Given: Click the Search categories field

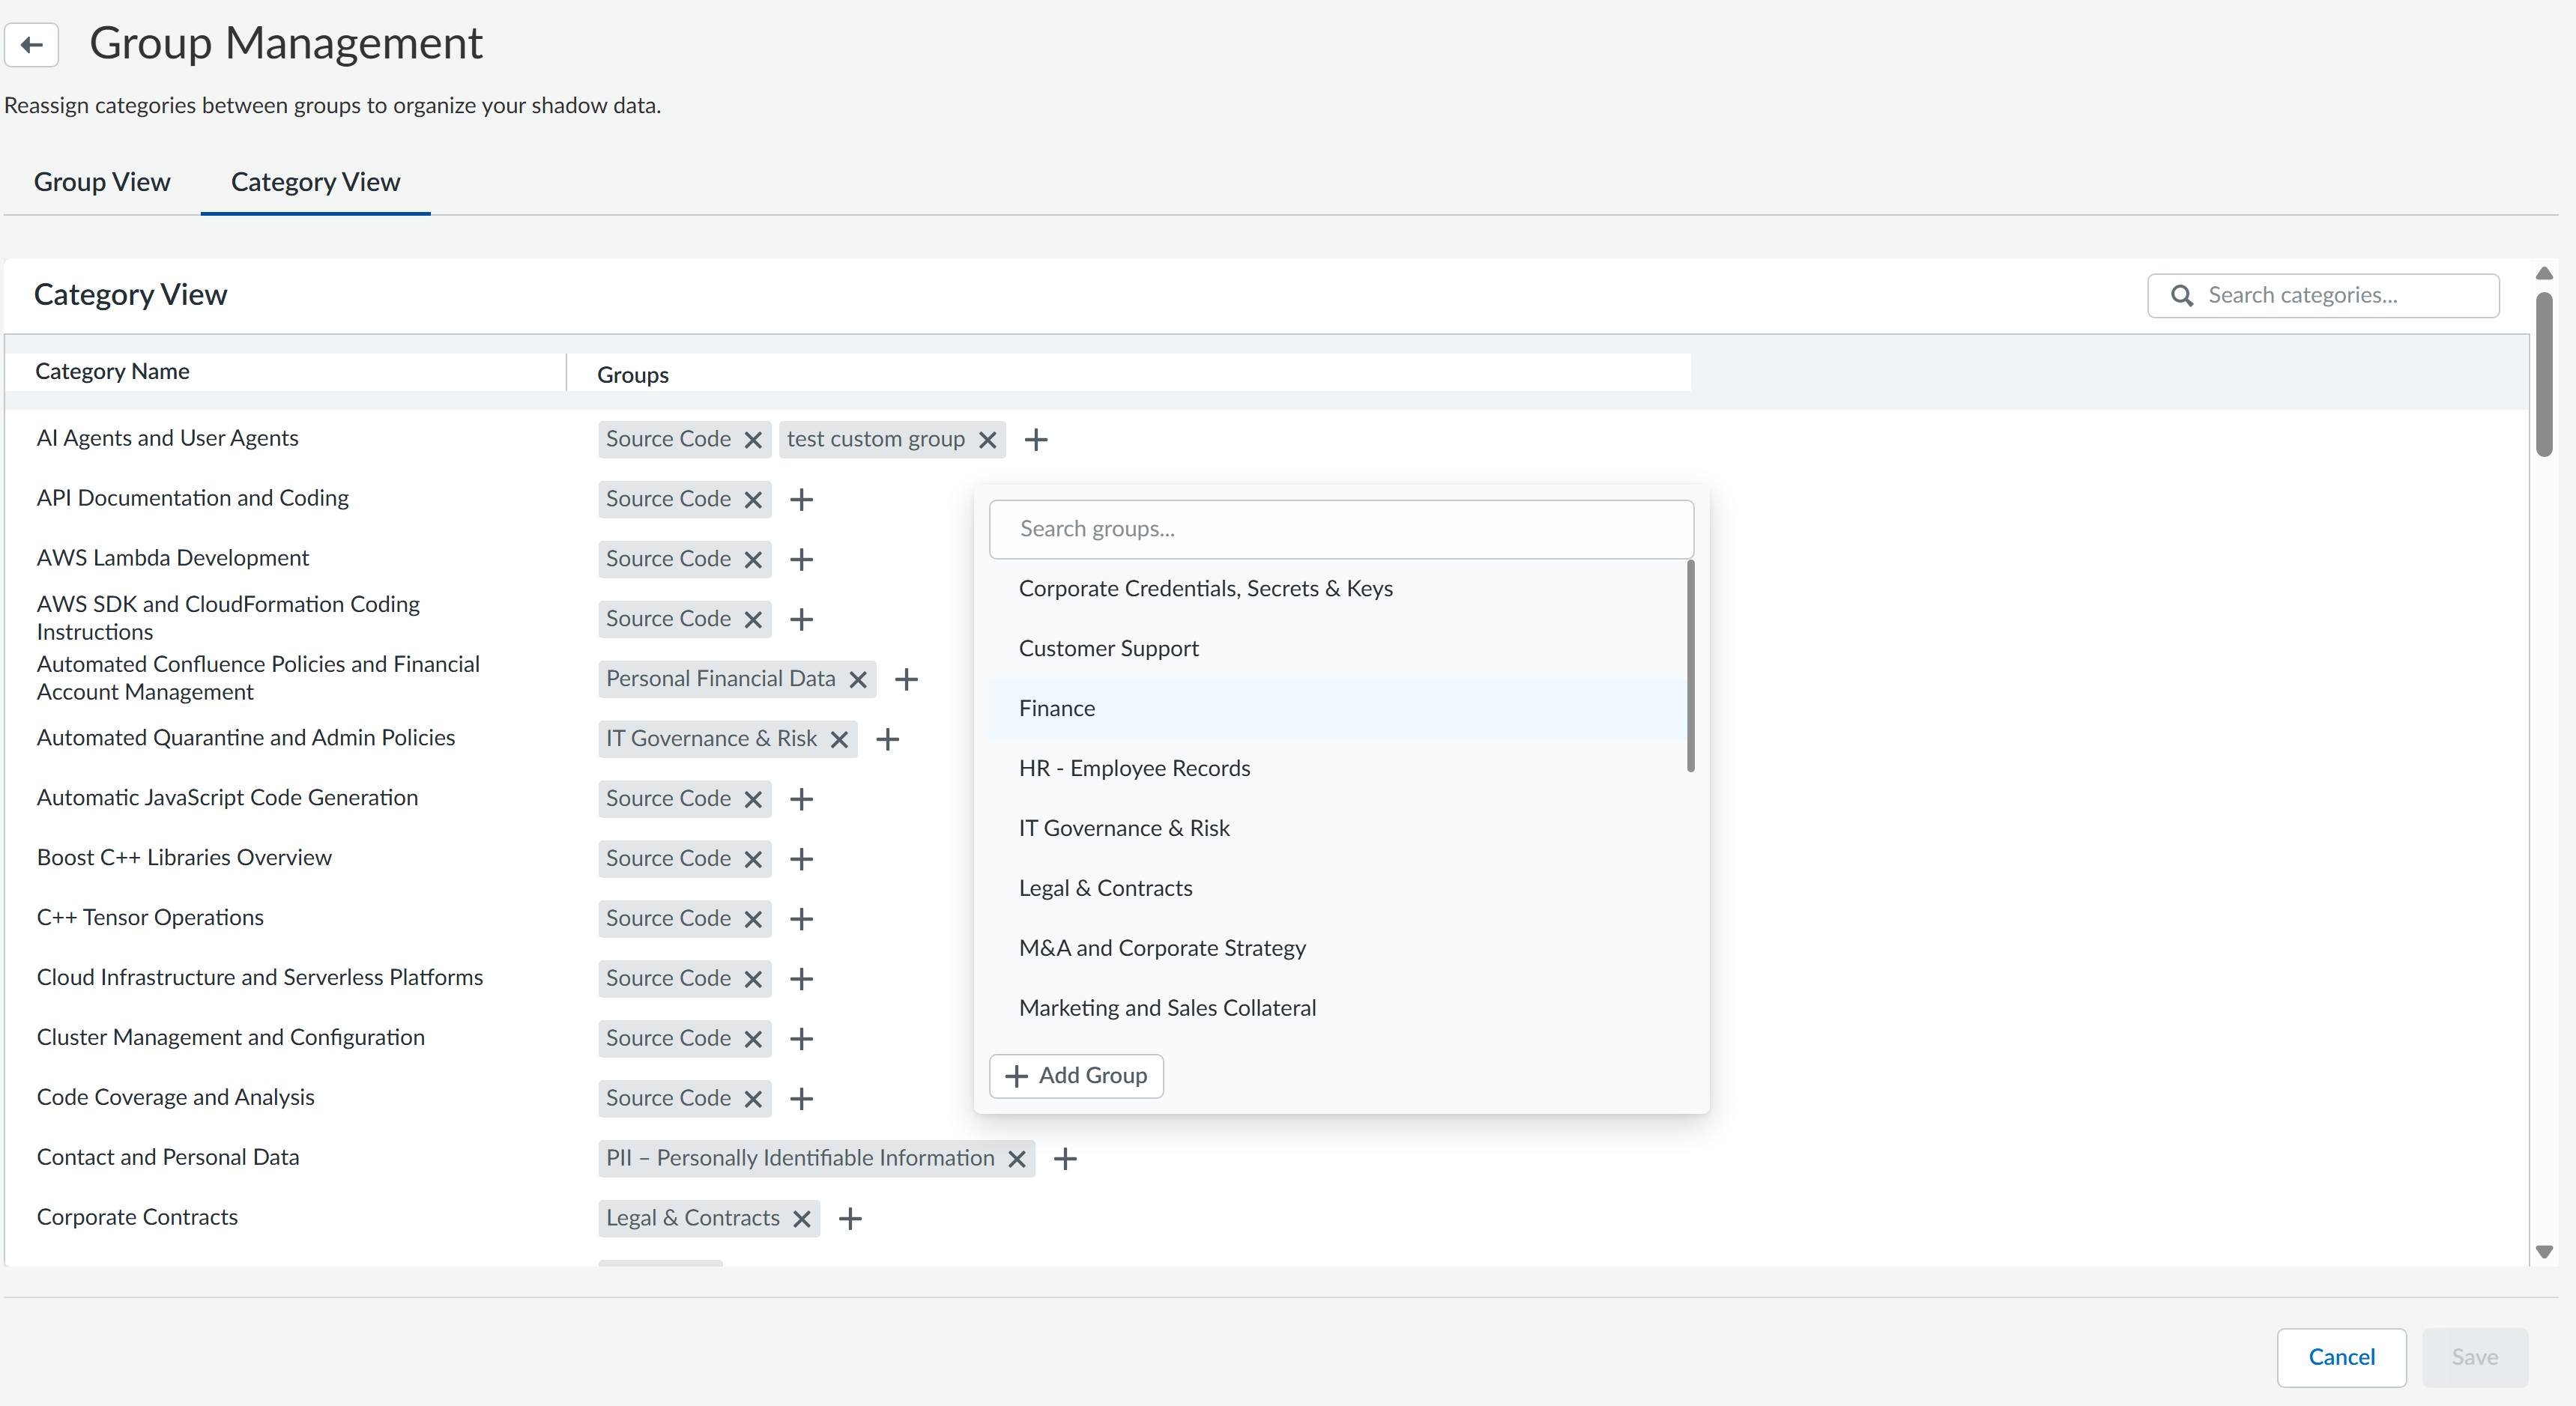Looking at the screenshot, I should tap(2323, 296).
